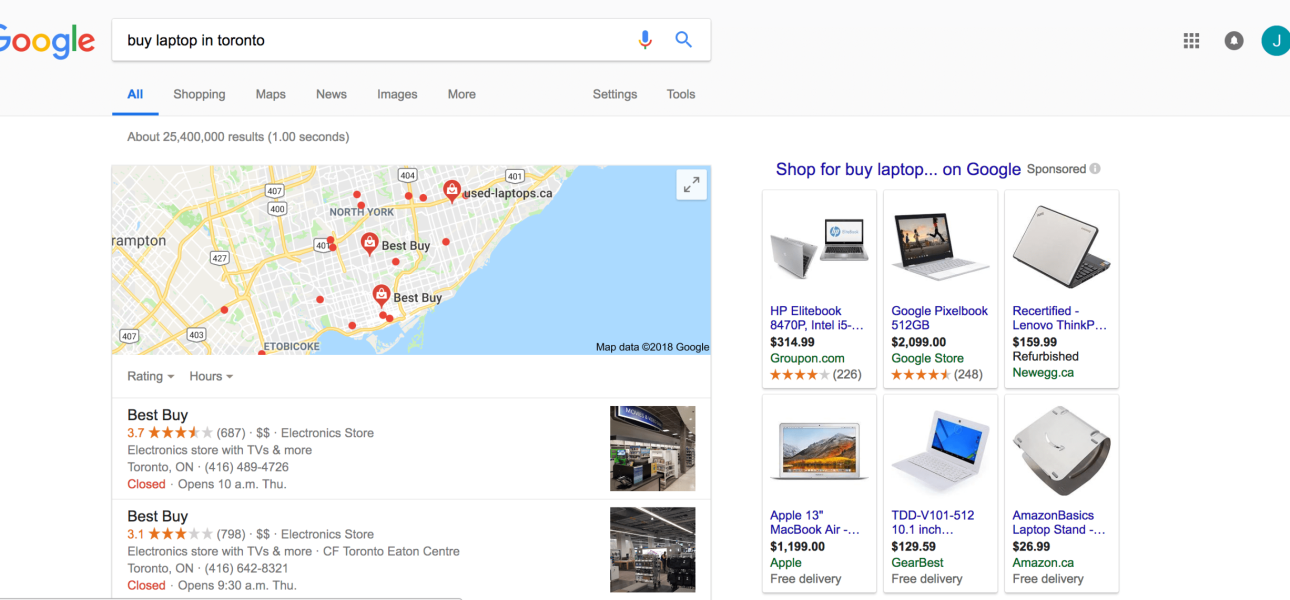Switch to the Shopping tab
The width and height of the screenshot is (1290, 600).
point(199,94)
